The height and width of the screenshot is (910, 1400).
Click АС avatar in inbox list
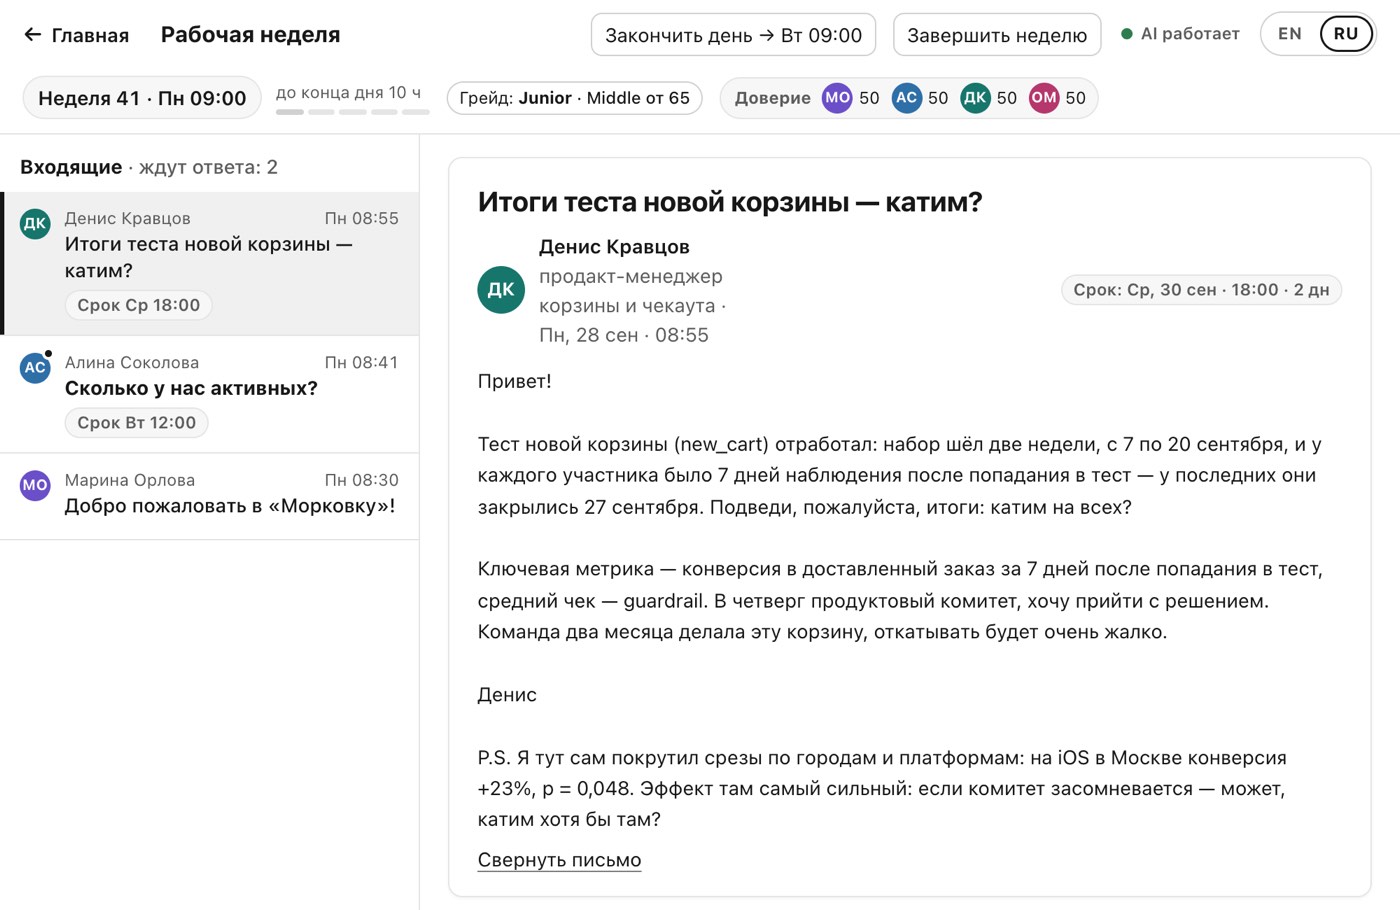tap(35, 367)
